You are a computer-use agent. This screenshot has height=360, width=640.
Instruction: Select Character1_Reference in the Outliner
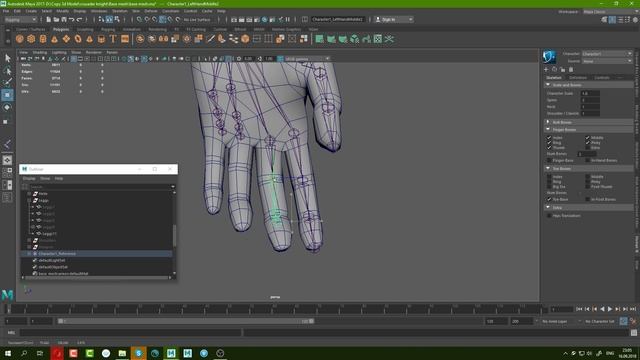[57, 254]
